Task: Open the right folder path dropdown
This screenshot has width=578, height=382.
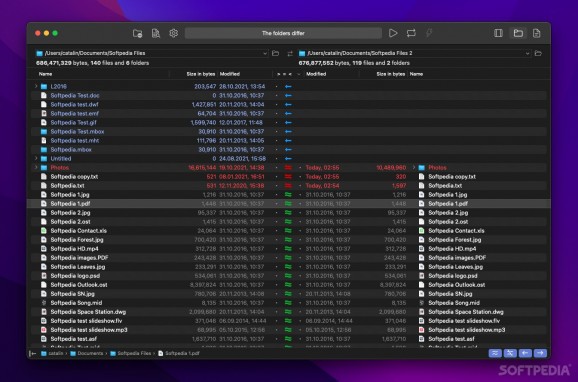Action: click(527, 53)
